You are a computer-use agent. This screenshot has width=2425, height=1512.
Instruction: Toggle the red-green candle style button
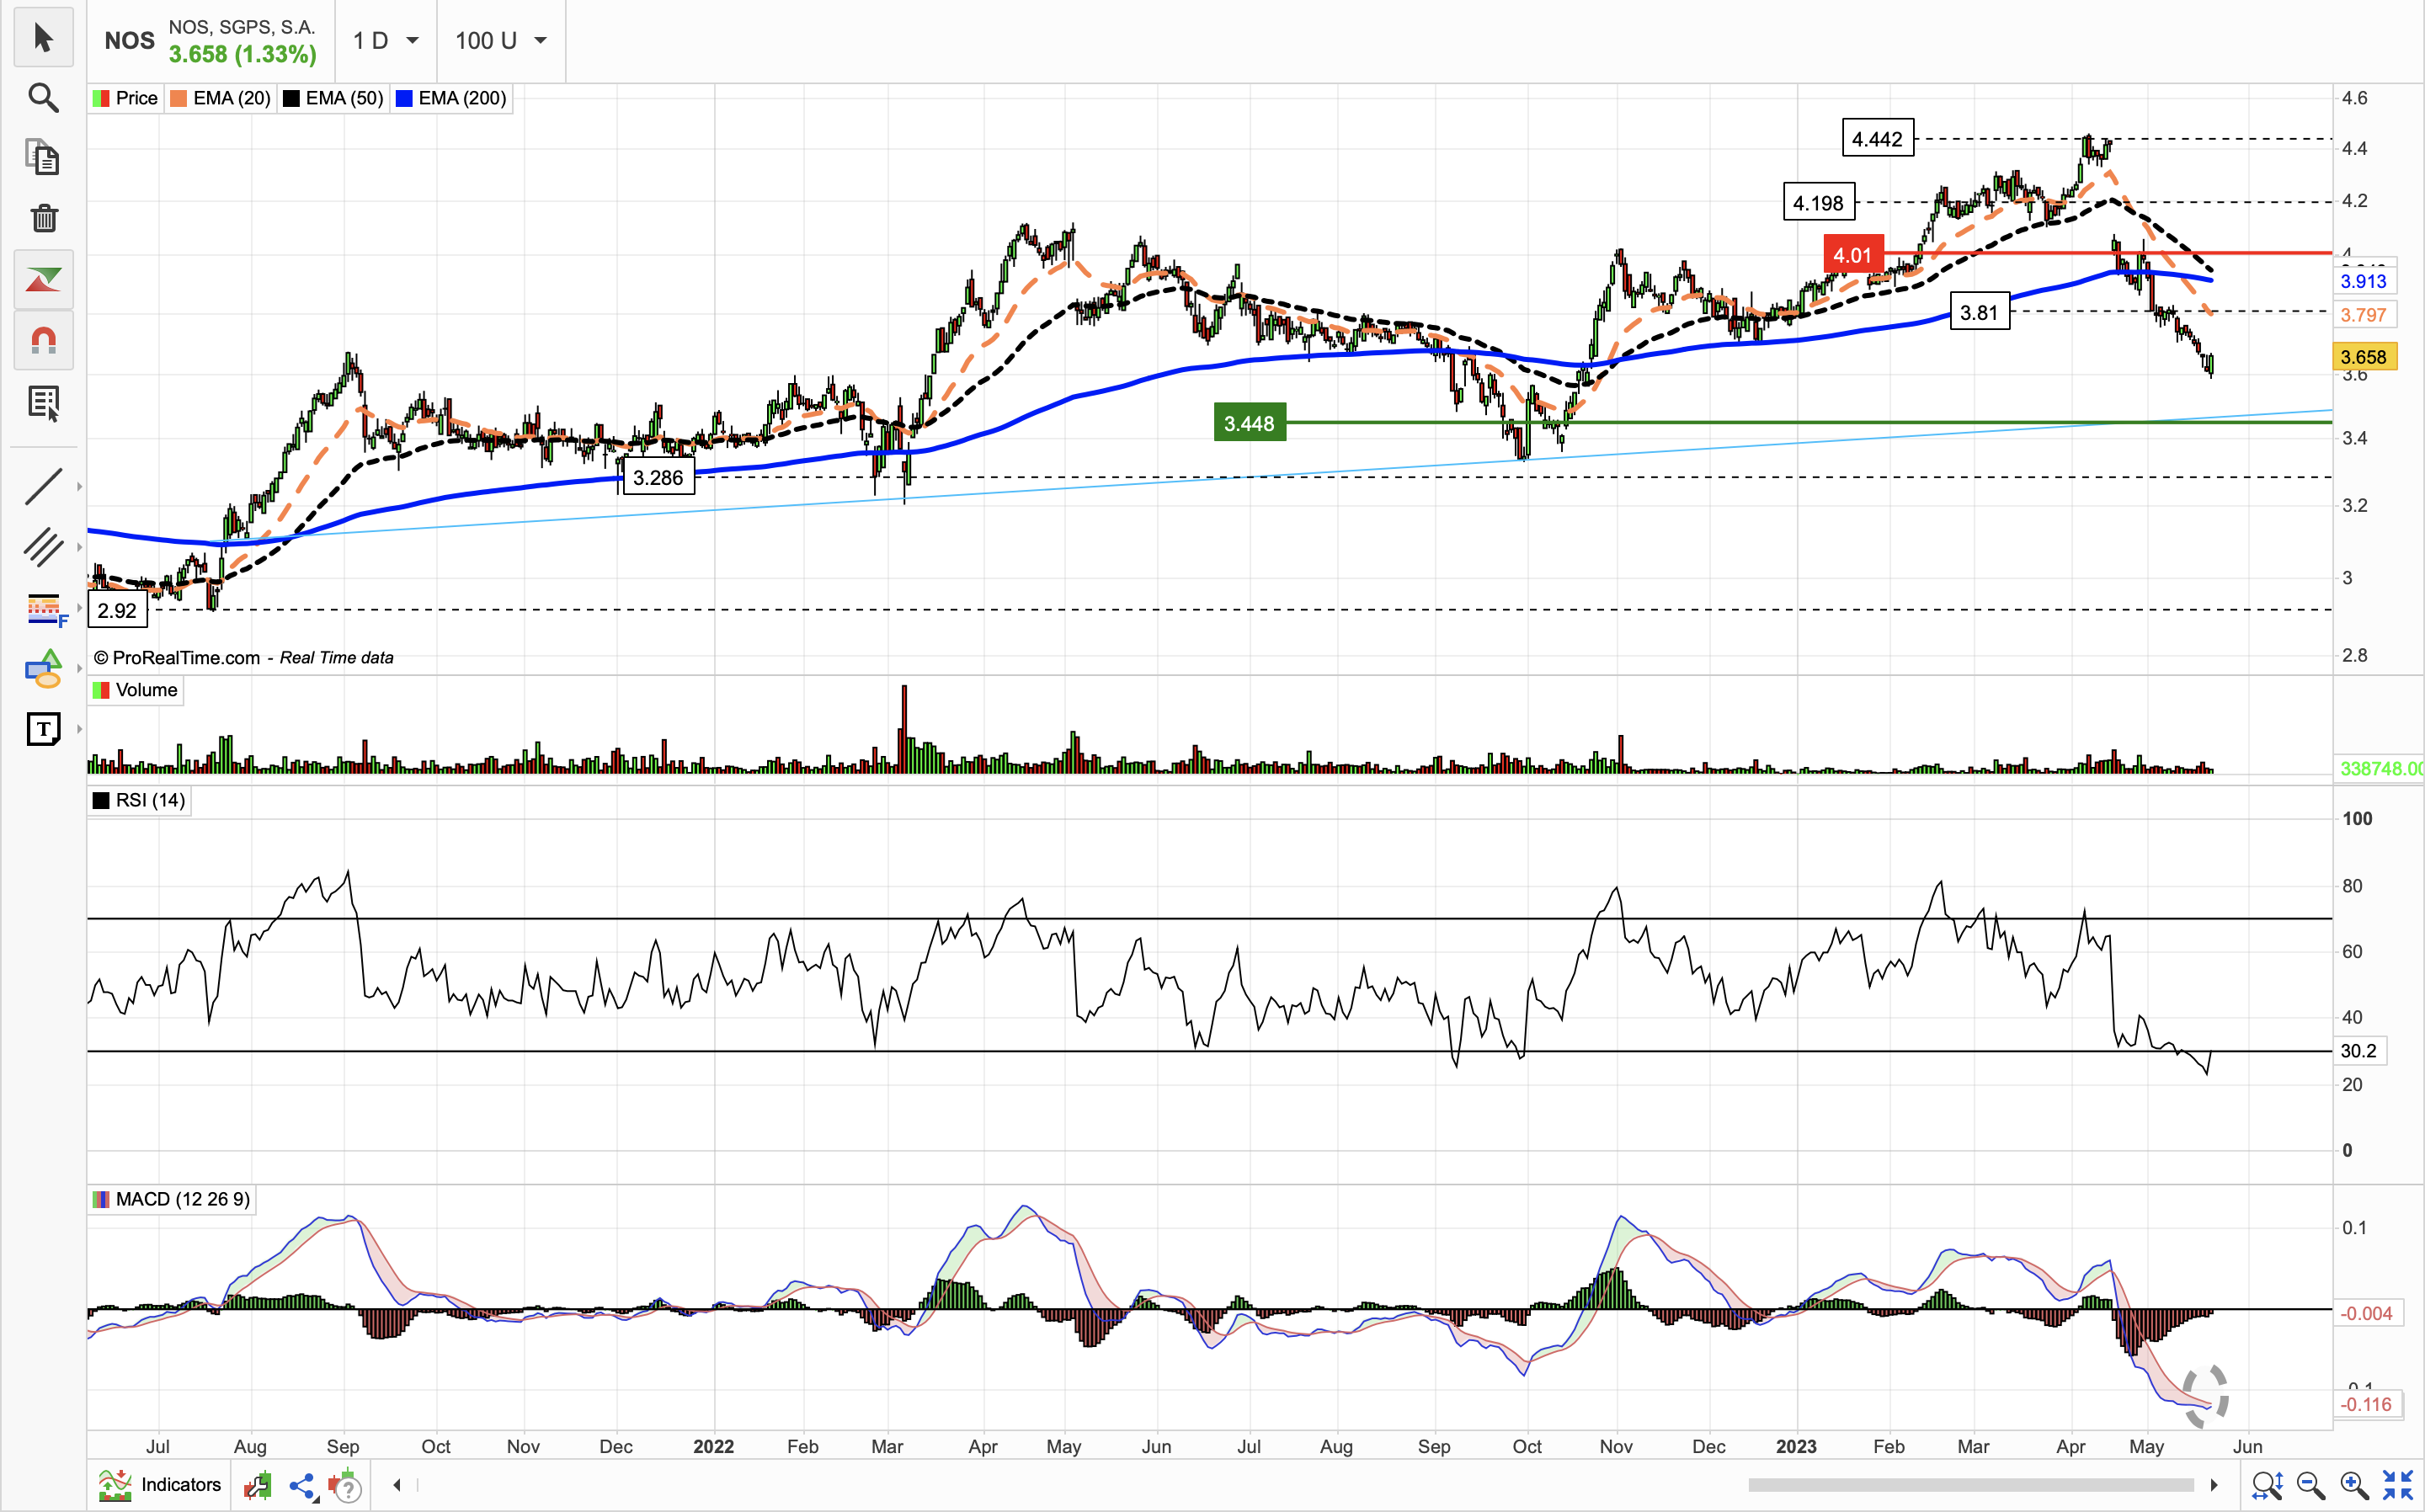tap(43, 279)
